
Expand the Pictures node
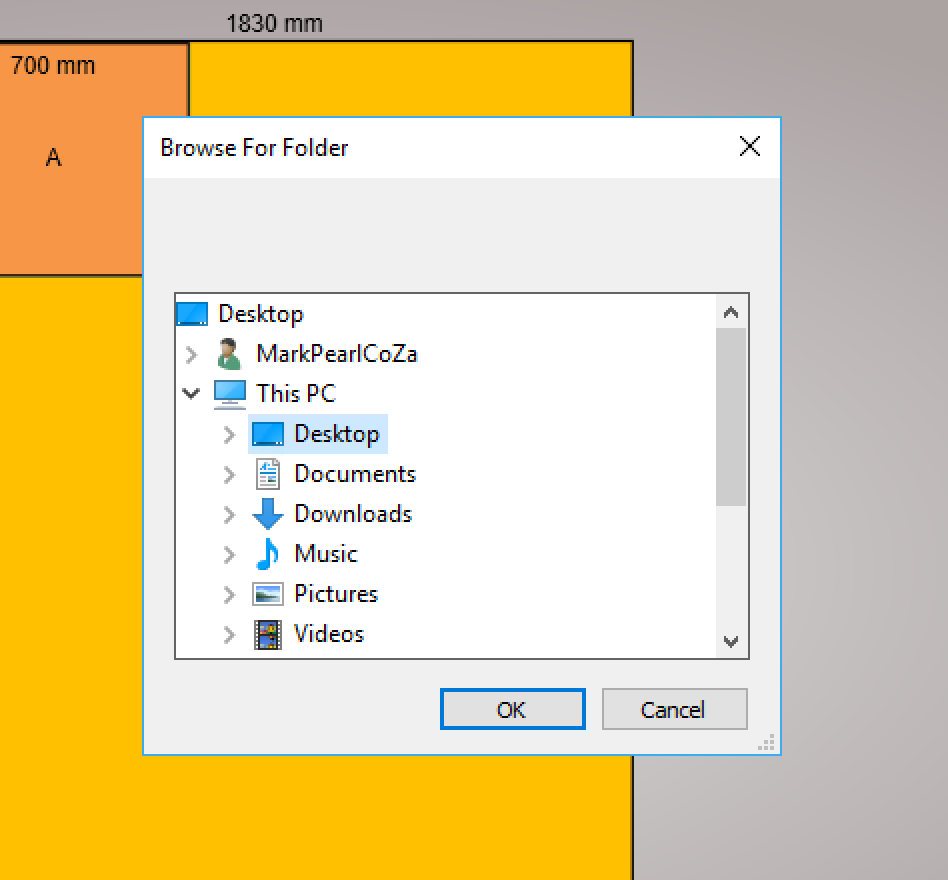tap(229, 595)
